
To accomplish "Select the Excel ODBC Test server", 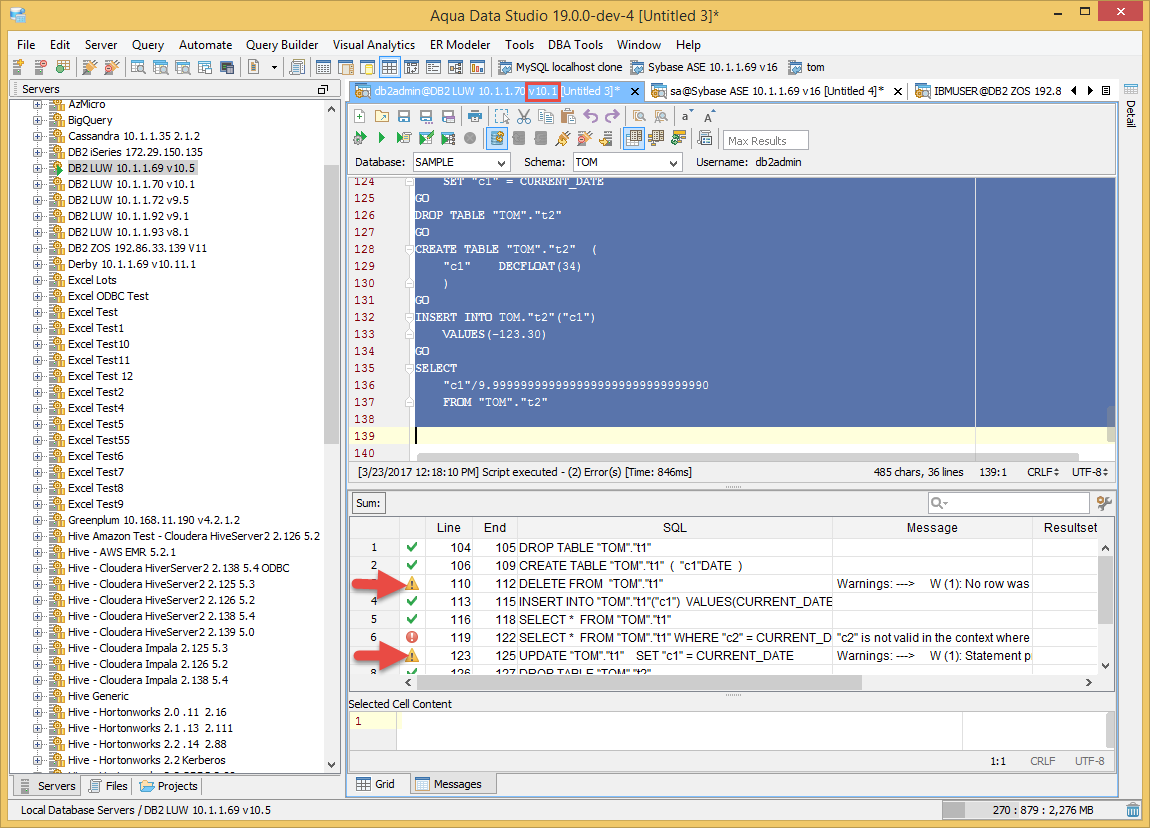I will pyautogui.click(x=108, y=296).
